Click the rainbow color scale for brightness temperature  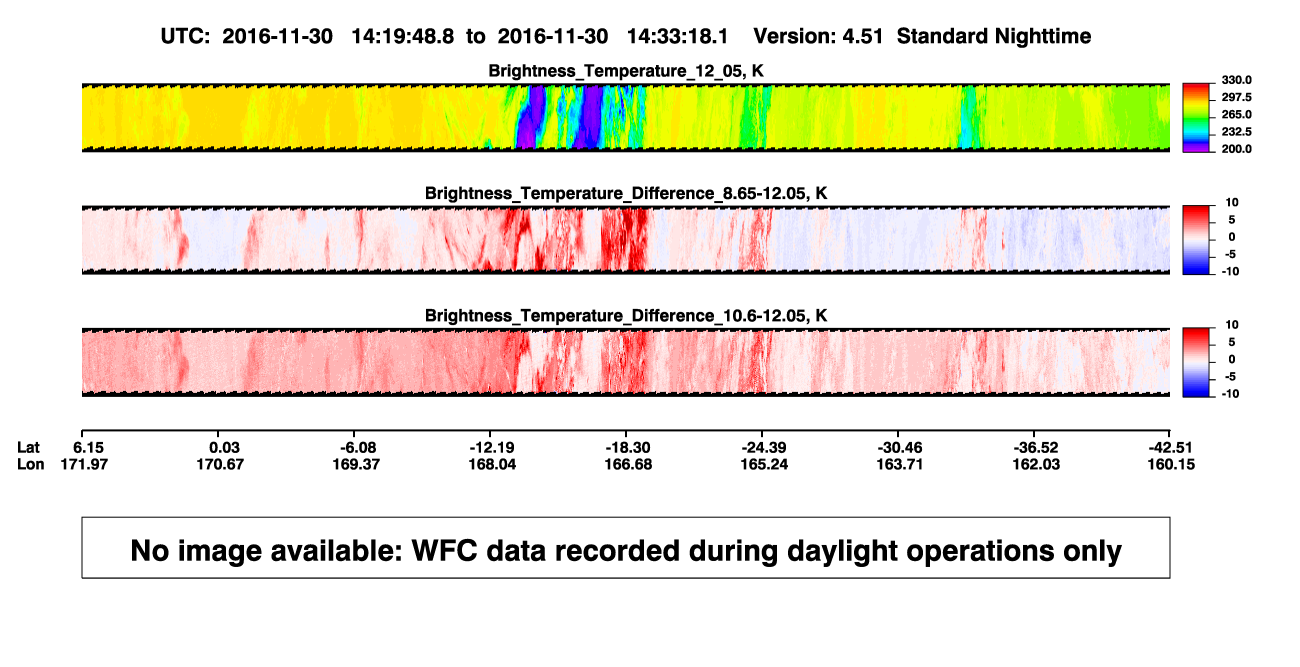tap(1196, 118)
